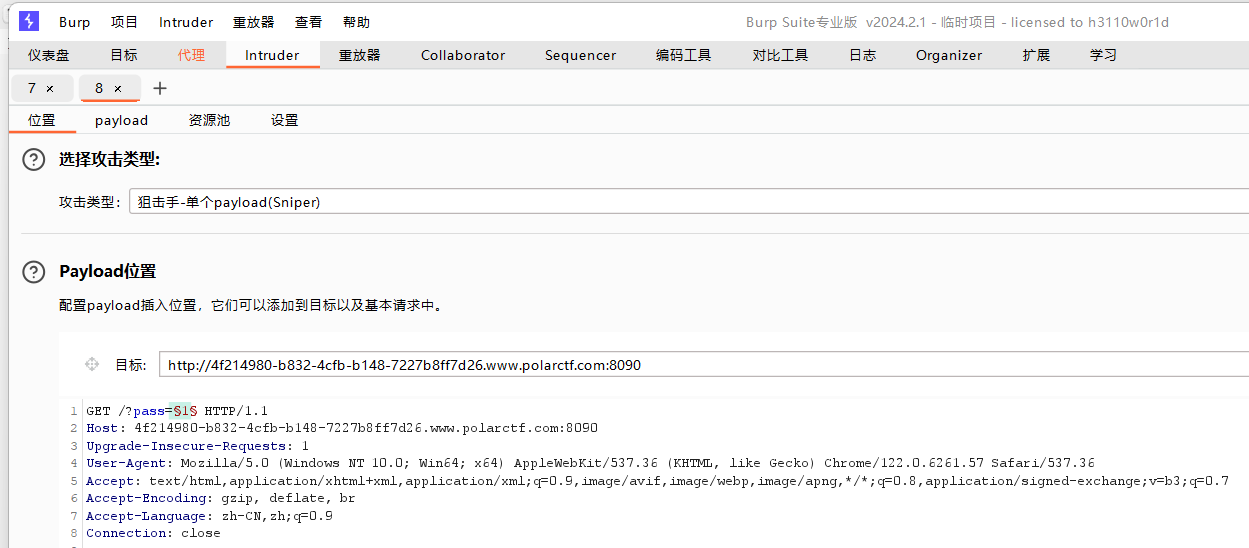The height and width of the screenshot is (548, 1249).
Task: Click the 目标 URL input field
Action: [704, 365]
